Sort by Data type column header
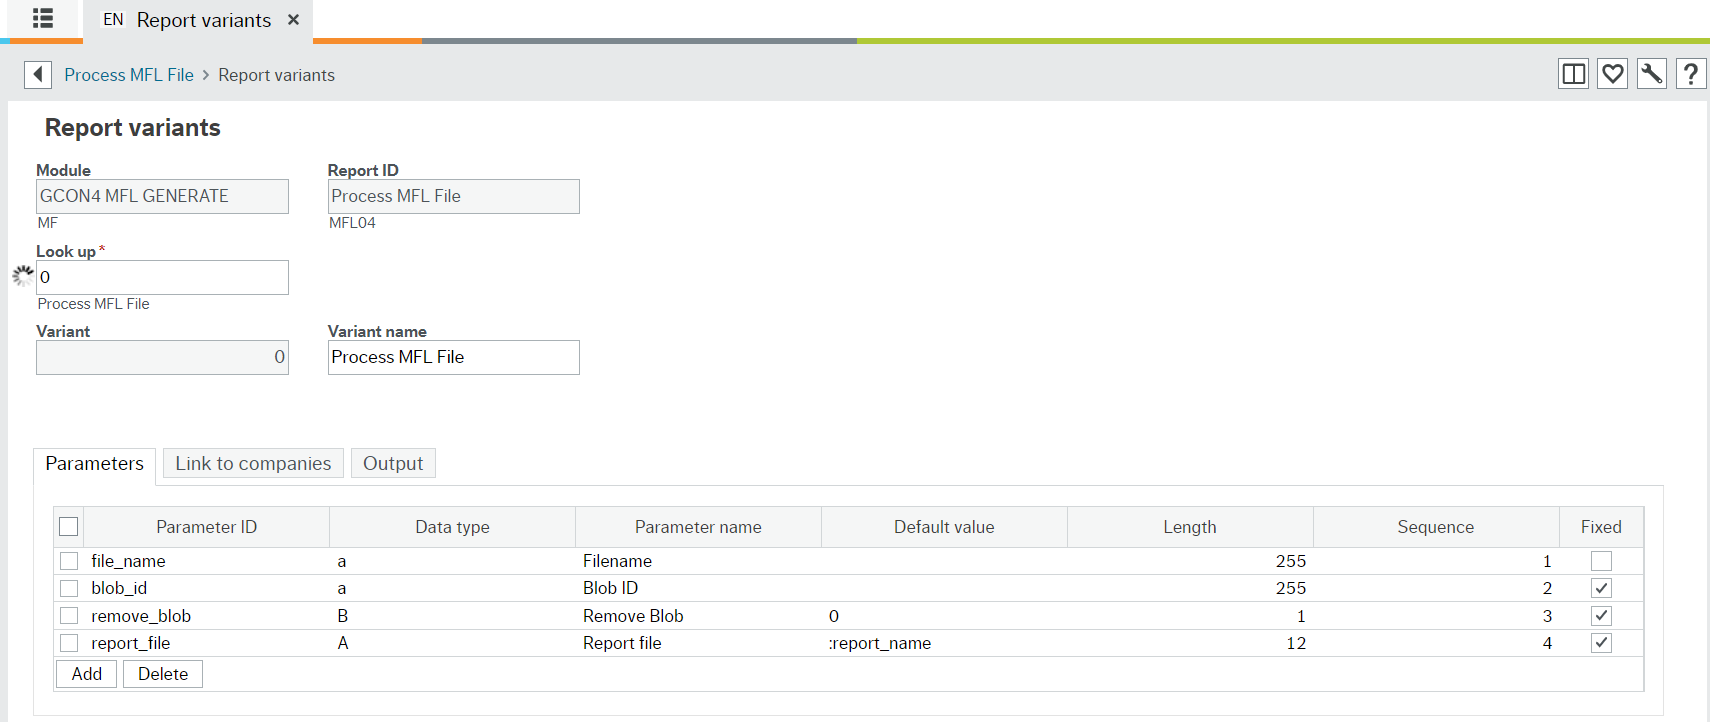Screen dimensions: 1710x722 (452, 527)
